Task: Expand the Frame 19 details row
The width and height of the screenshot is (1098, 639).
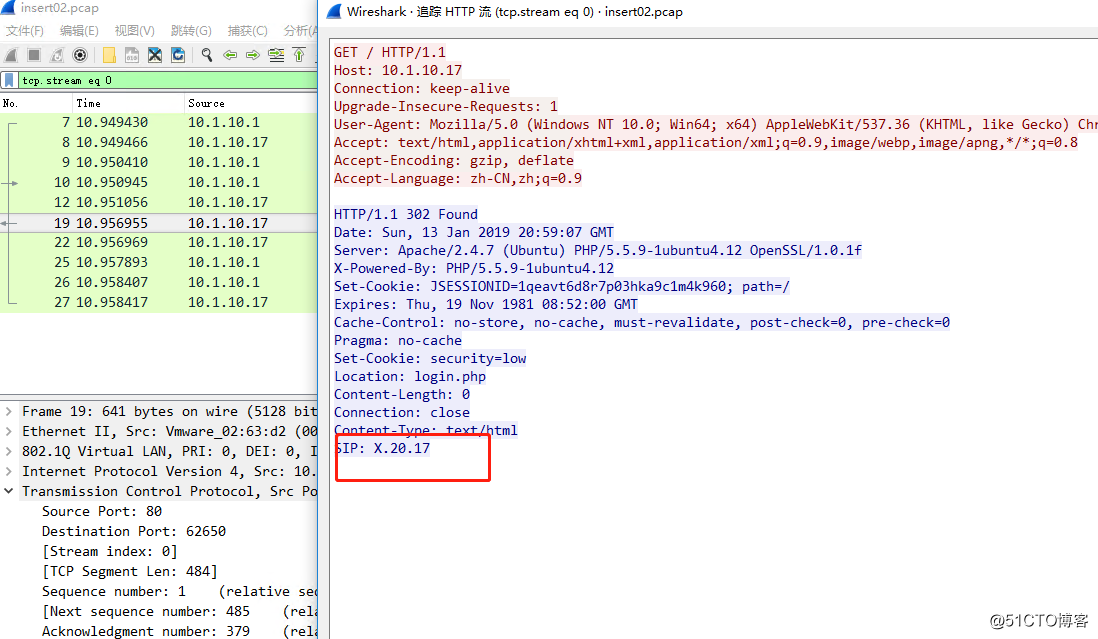Action: [x=8, y=412]
